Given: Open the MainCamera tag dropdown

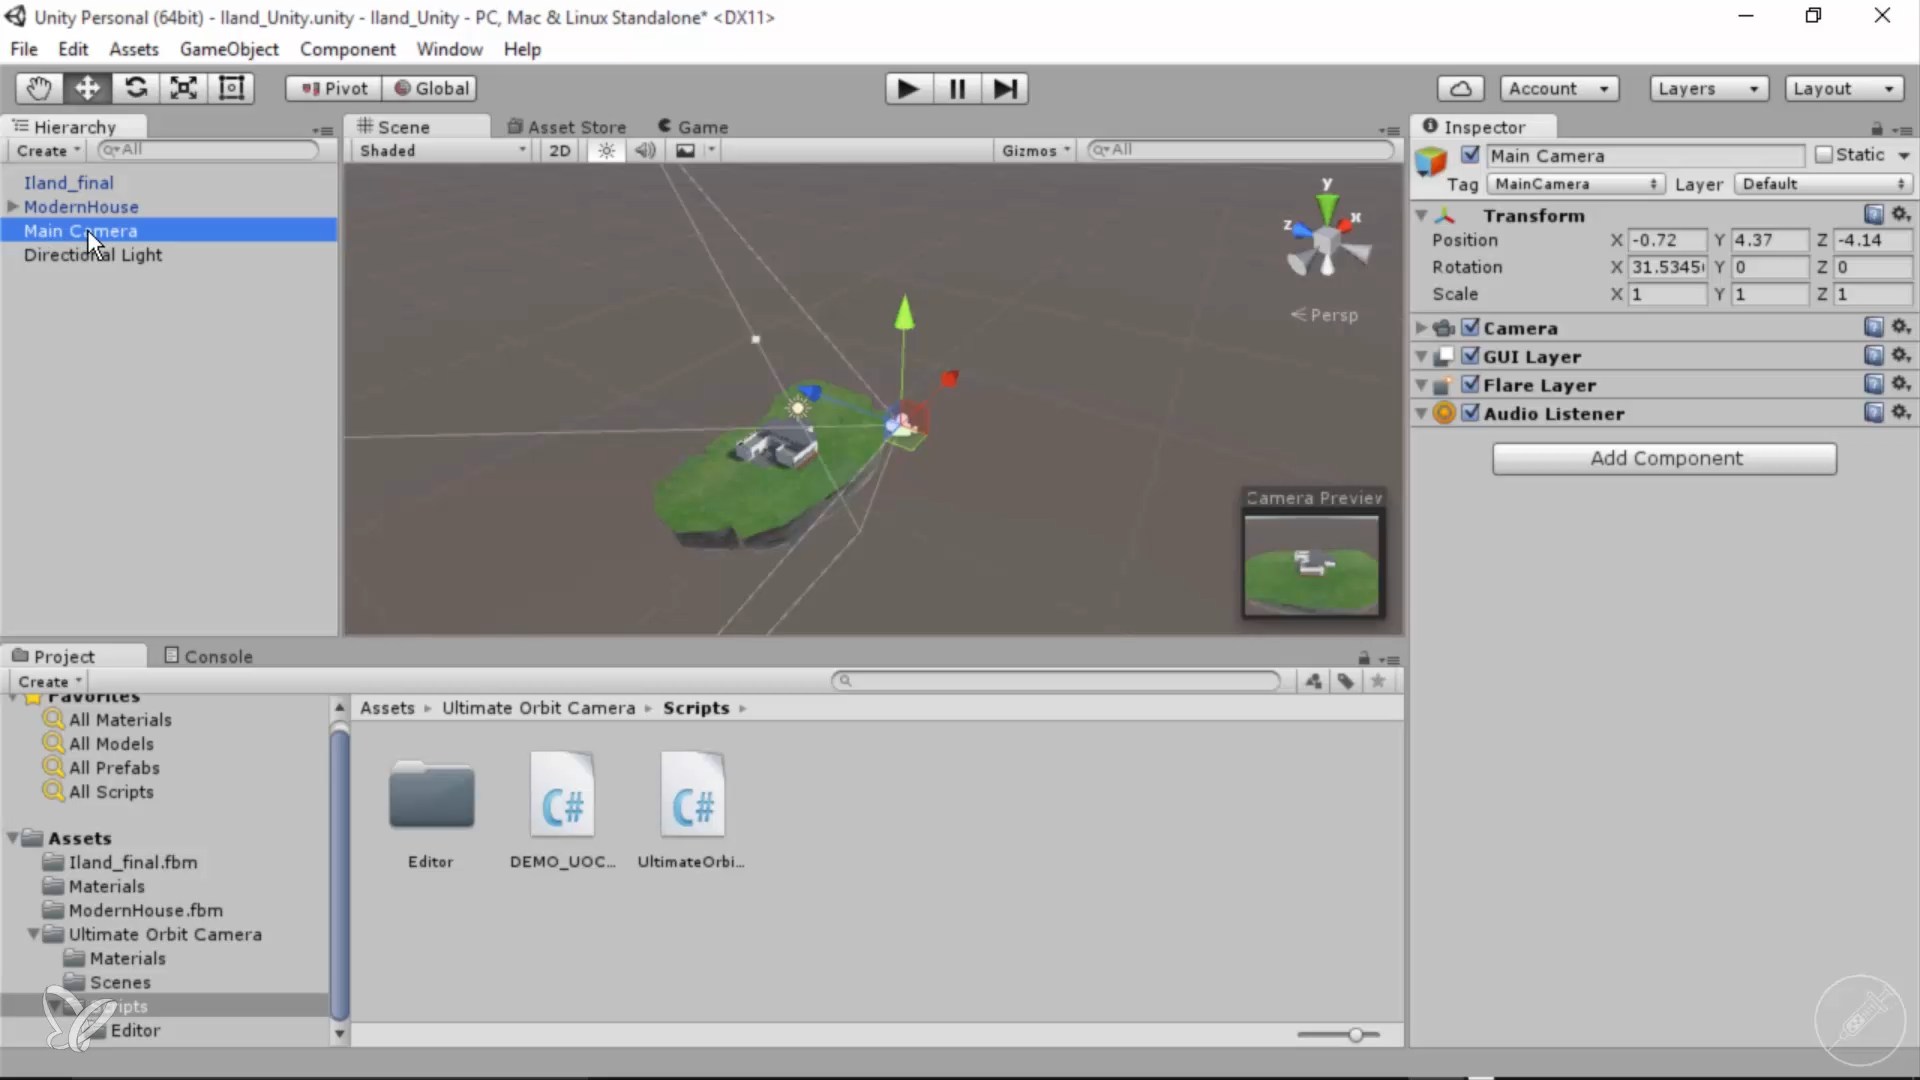Looking at the screenshot, I should point(1575,184).
